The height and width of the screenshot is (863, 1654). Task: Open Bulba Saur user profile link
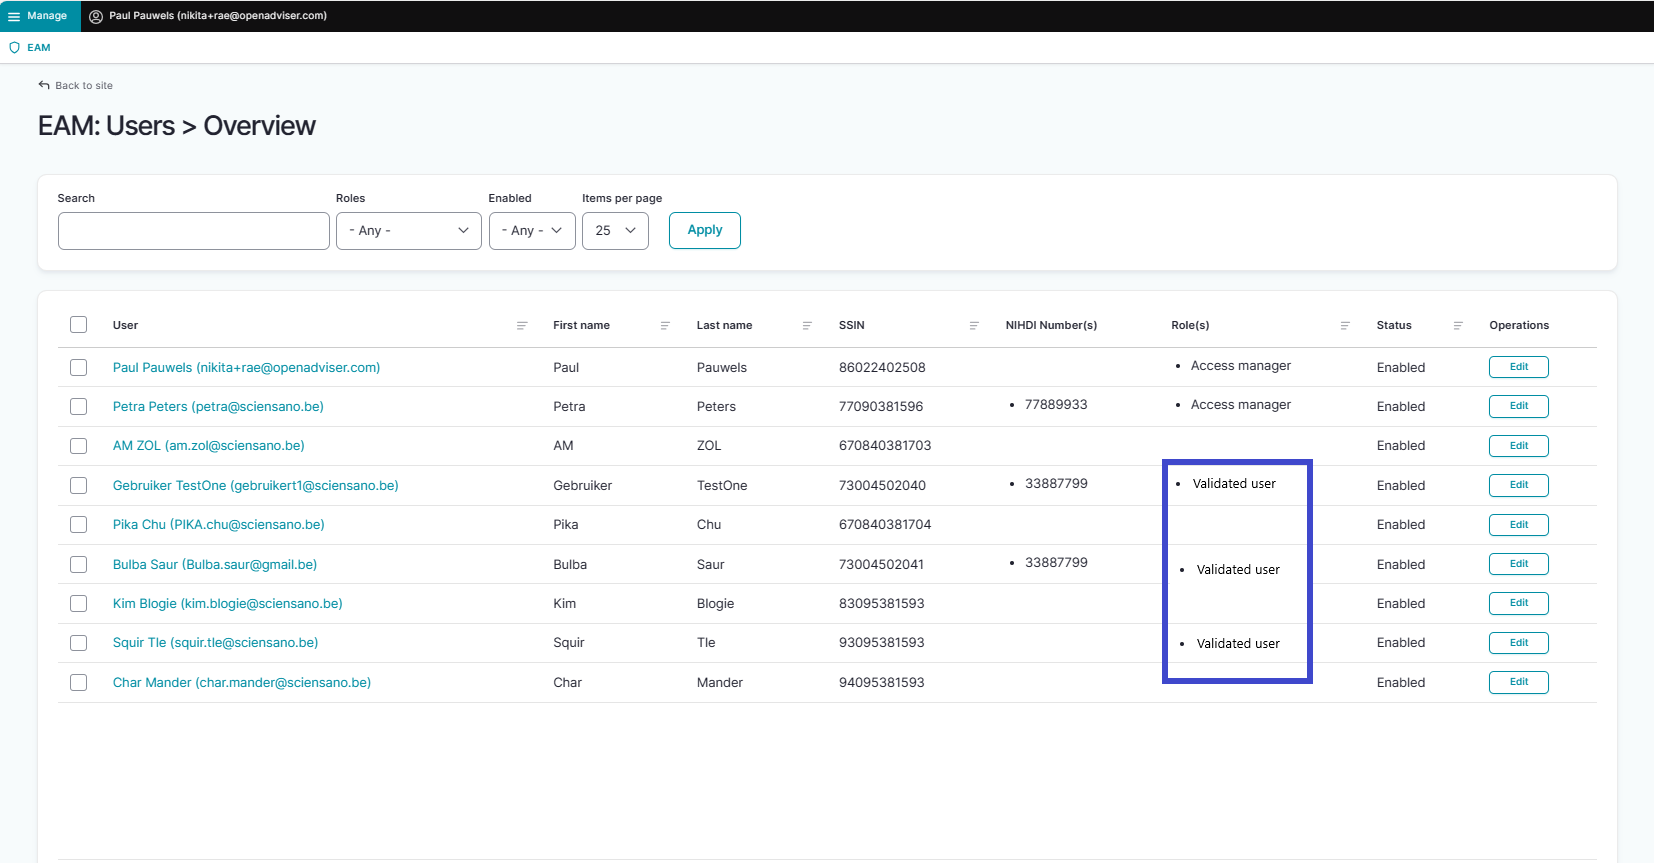[215, 565]
